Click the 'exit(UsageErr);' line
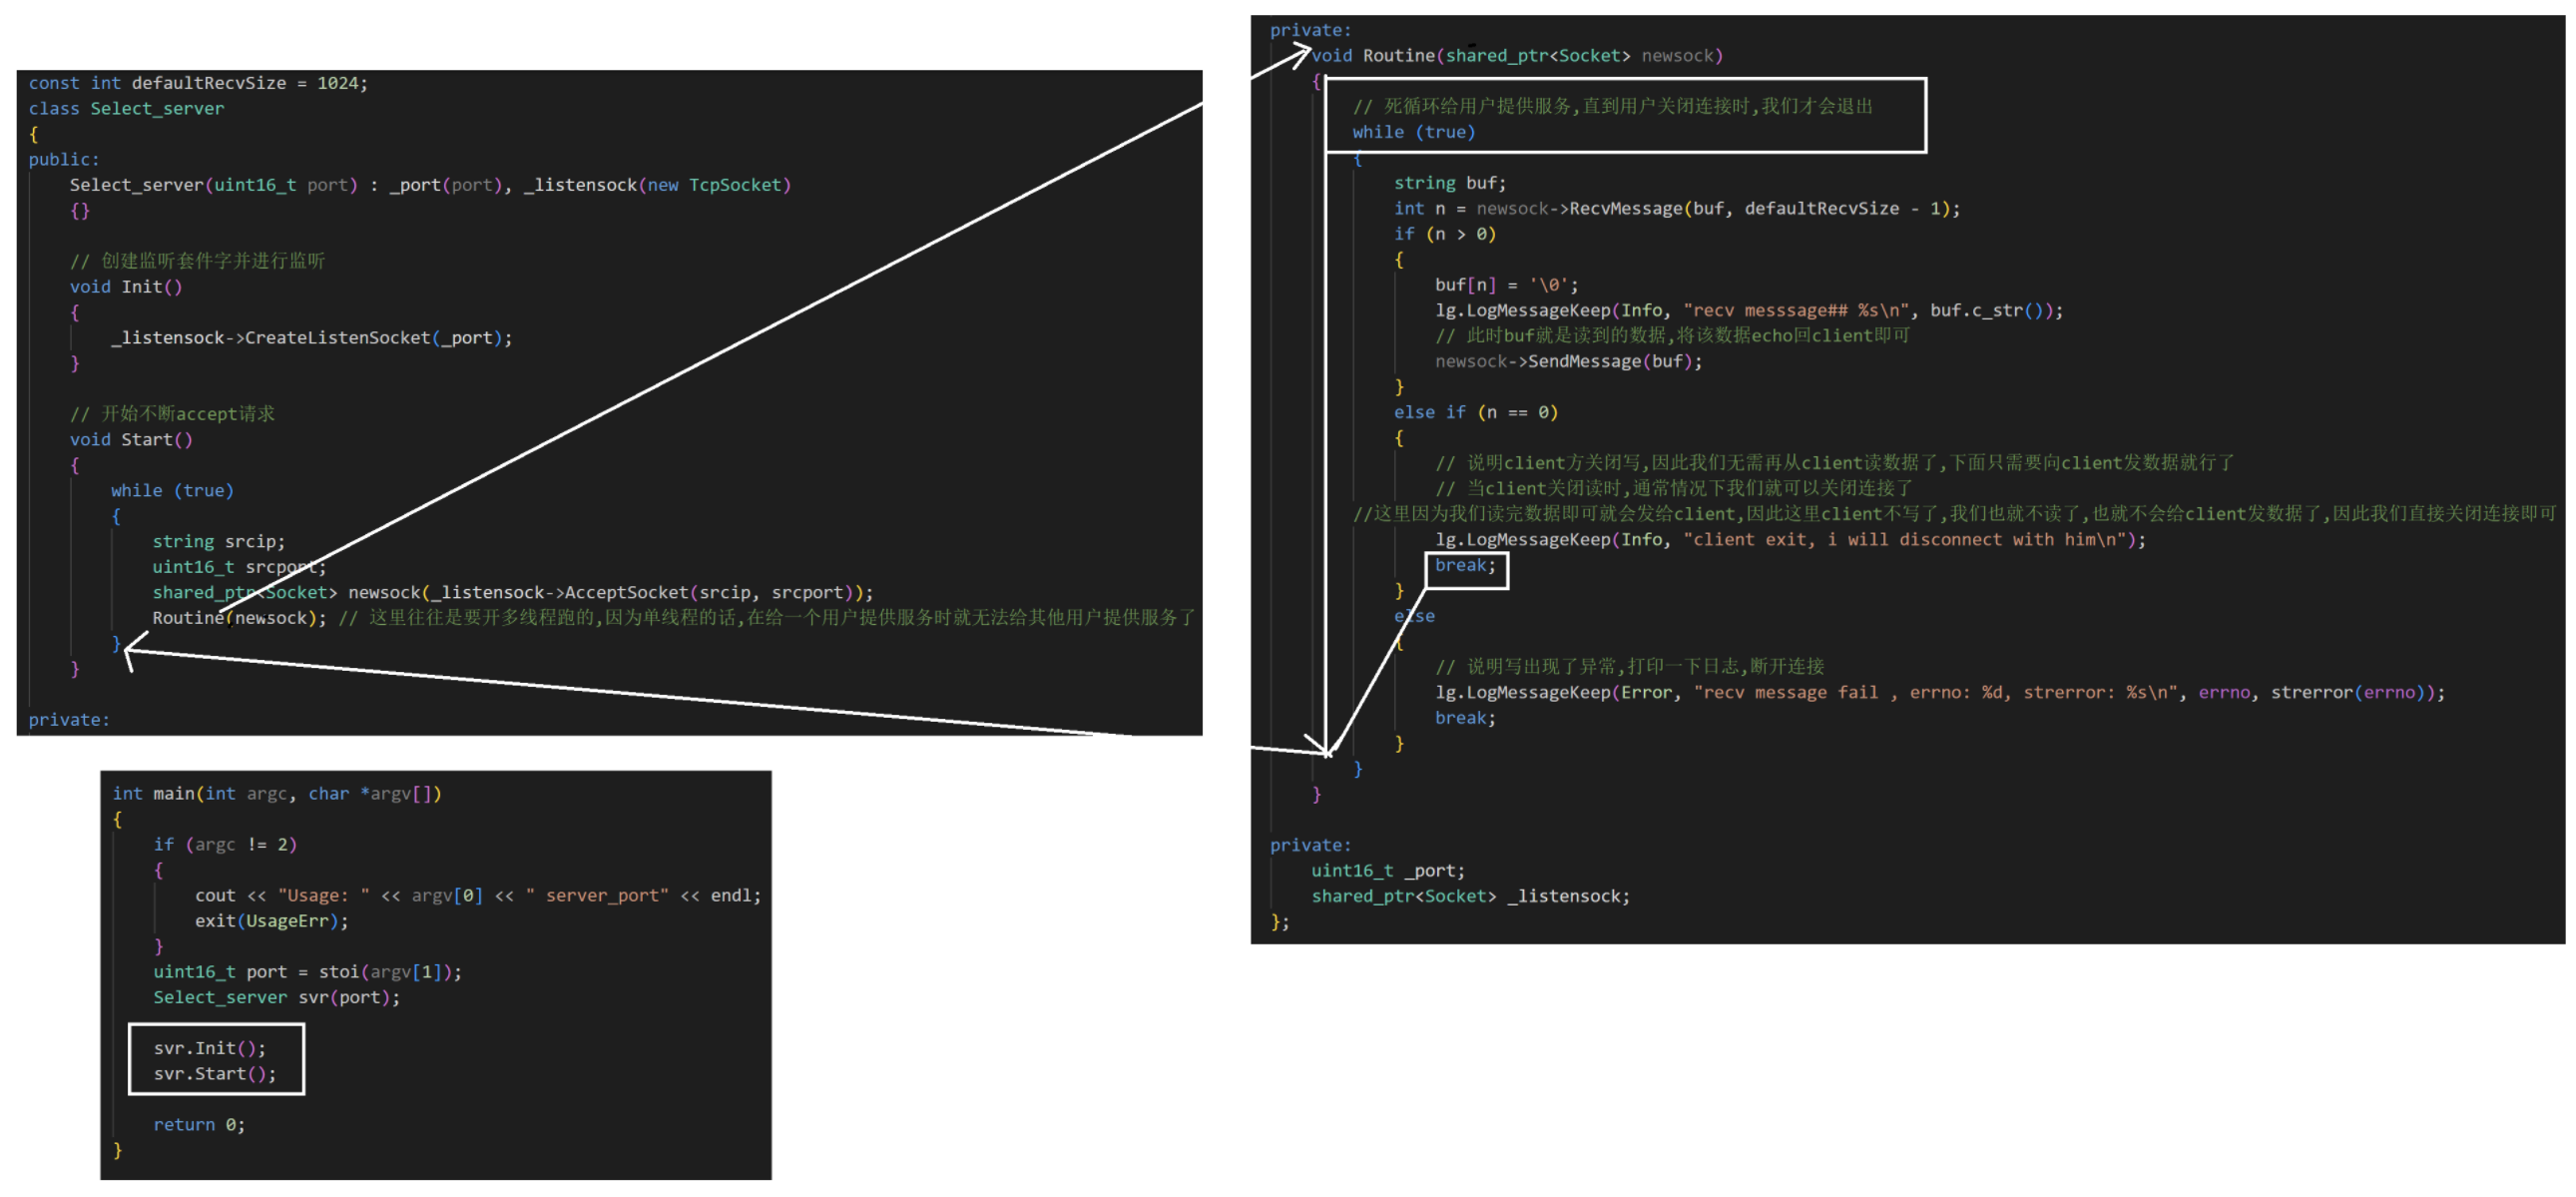The height and width of the screenshot is (1197, 2576). pos(272,921)
